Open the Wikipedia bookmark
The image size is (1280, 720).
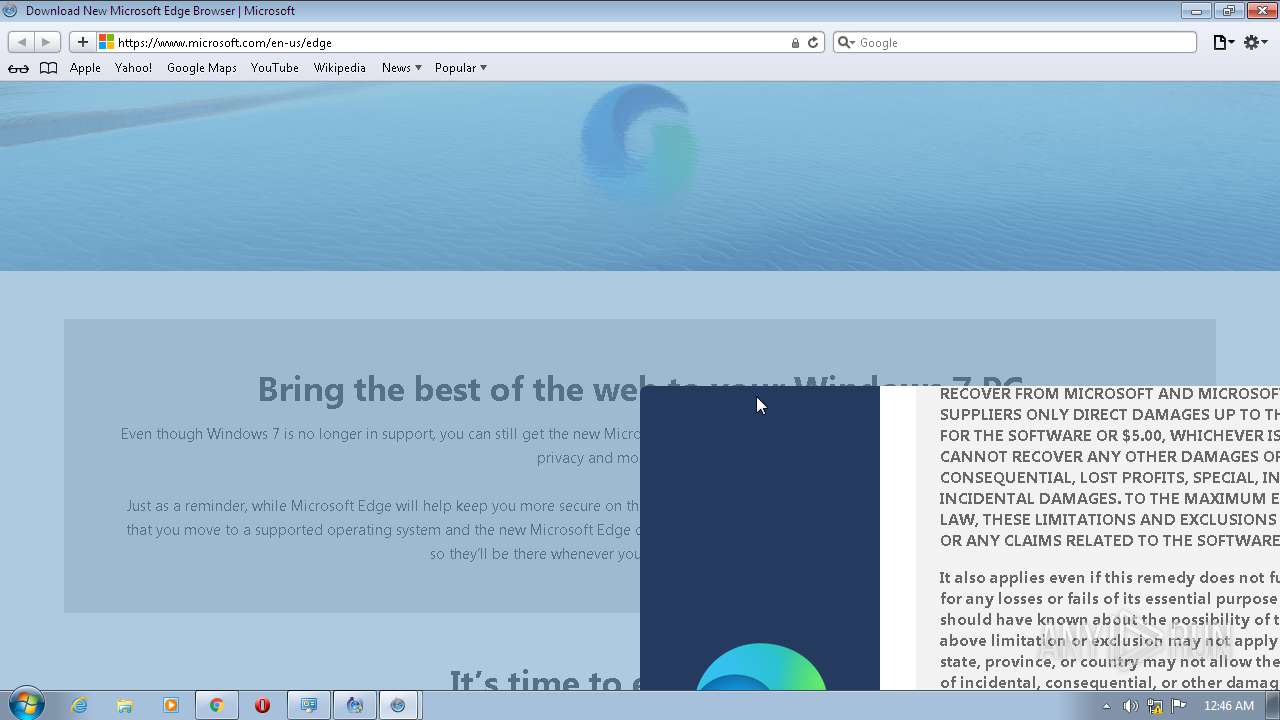(x=340, y=68)
